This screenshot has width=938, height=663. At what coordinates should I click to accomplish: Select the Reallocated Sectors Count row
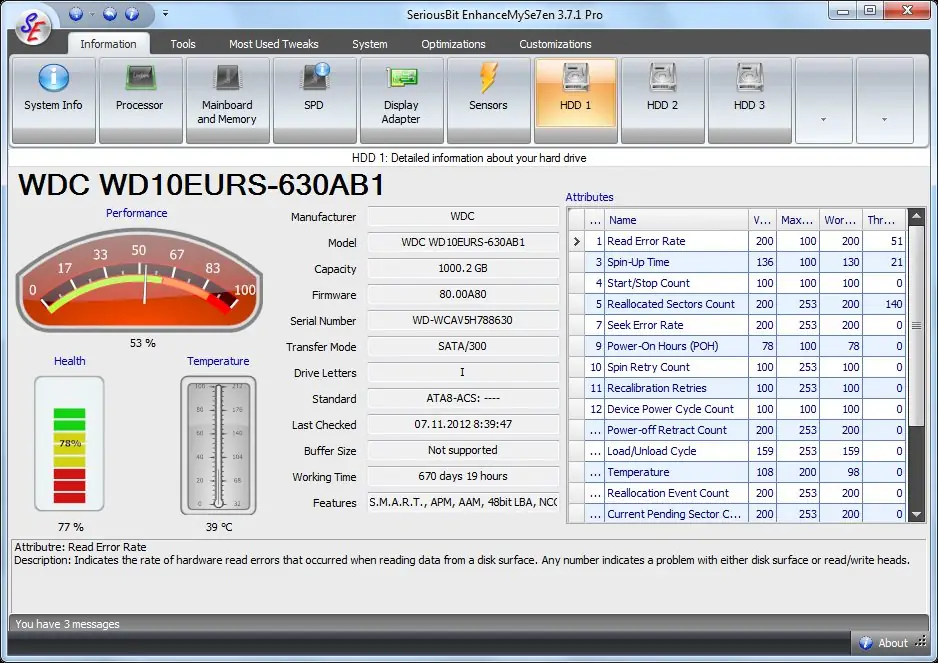(736, 304)
